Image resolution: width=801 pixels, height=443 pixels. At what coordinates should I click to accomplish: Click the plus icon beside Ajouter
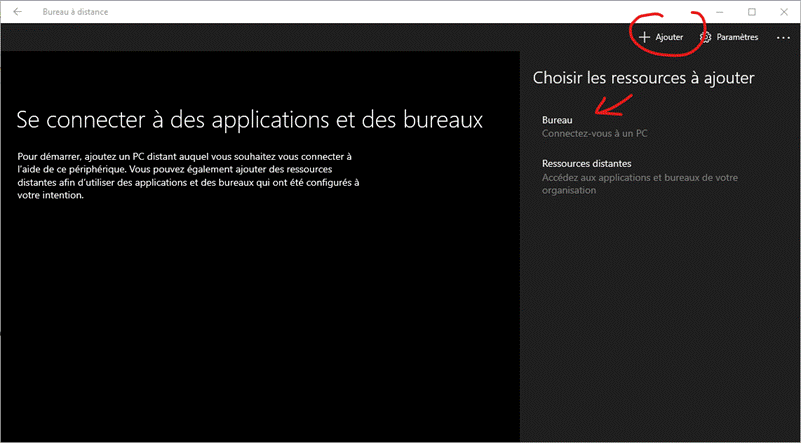645,37
